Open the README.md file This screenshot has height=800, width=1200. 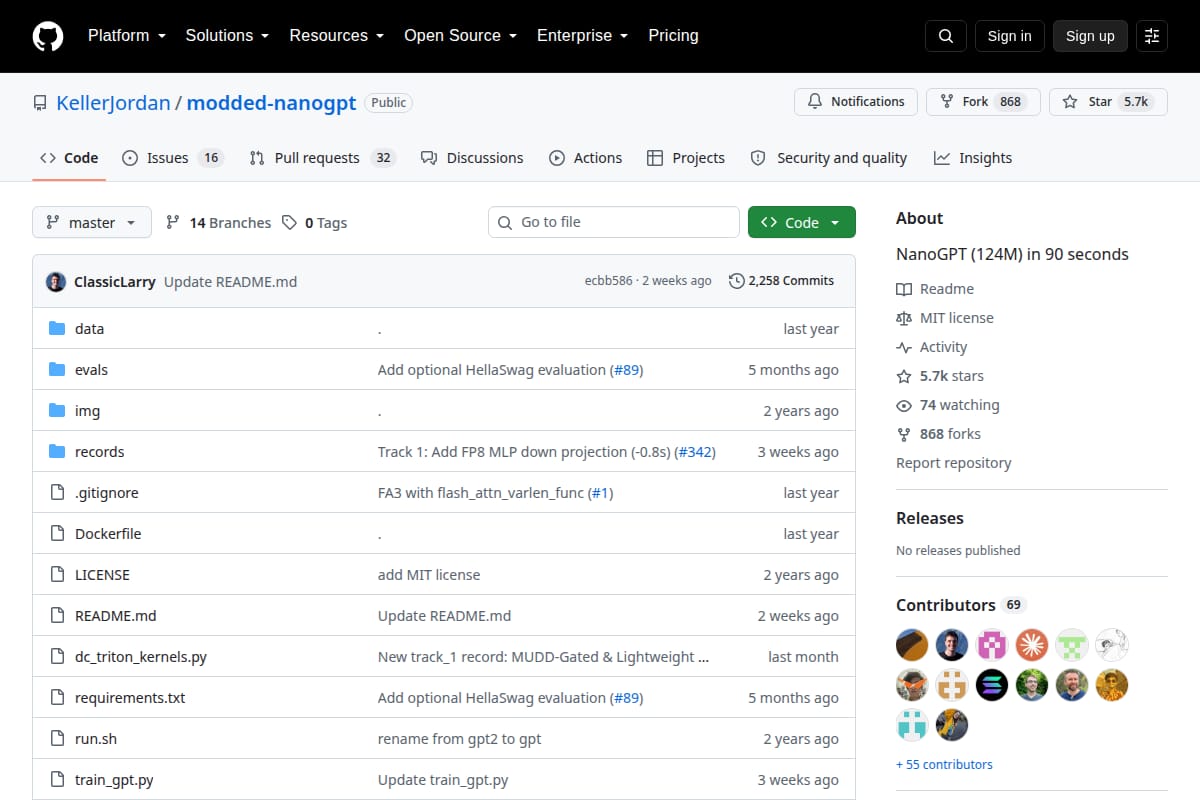116,616
